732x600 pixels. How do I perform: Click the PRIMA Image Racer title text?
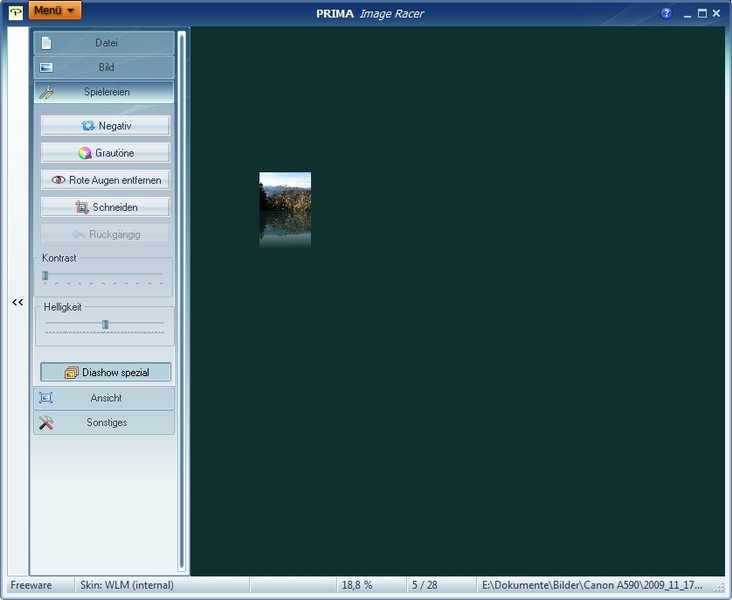(x=370, y=14)
